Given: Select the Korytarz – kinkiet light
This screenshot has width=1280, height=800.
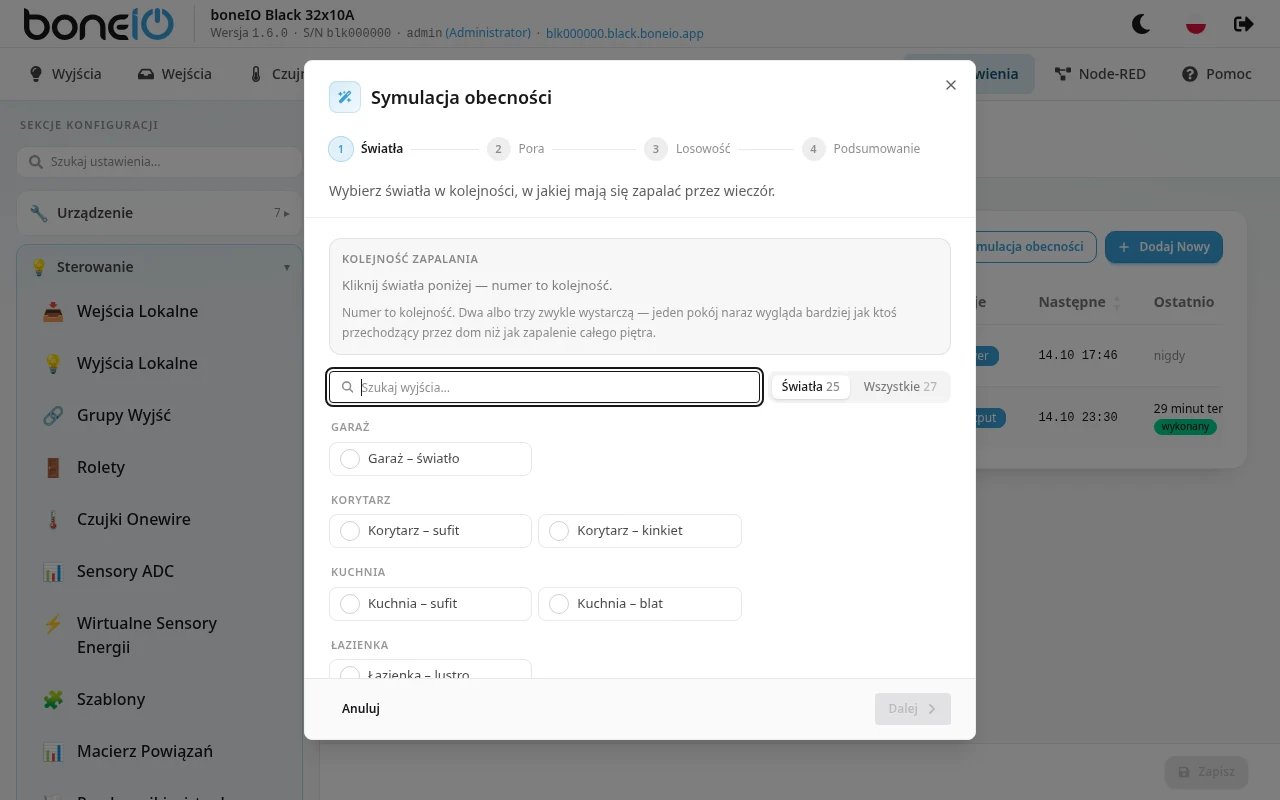Looking at the screenshot, I should pyautogui.click(x=640, y=531).
